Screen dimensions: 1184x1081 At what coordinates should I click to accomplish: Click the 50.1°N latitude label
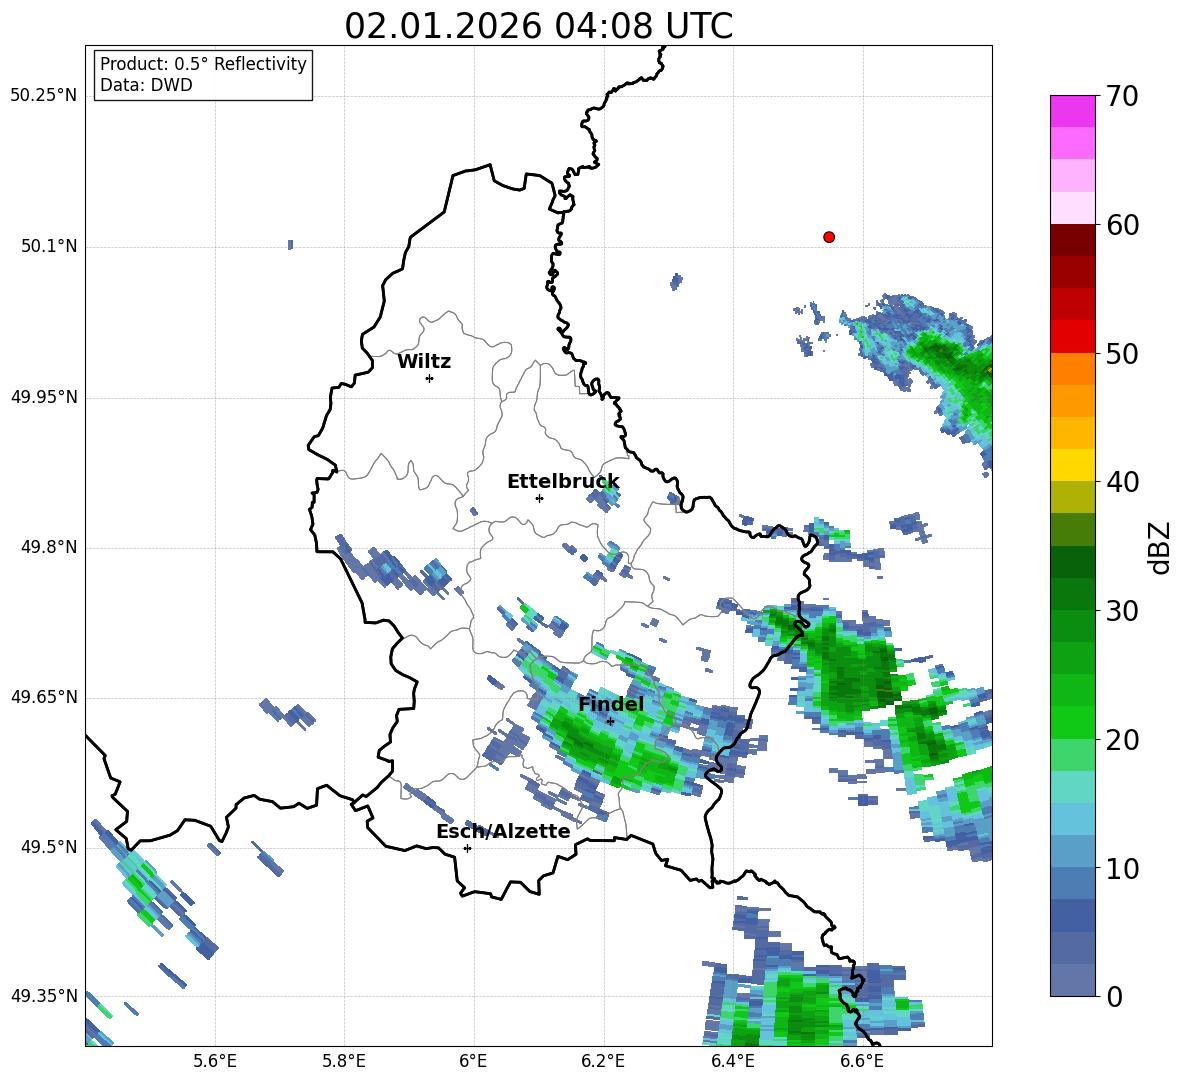pyautogui.click(x=50, y=247)
